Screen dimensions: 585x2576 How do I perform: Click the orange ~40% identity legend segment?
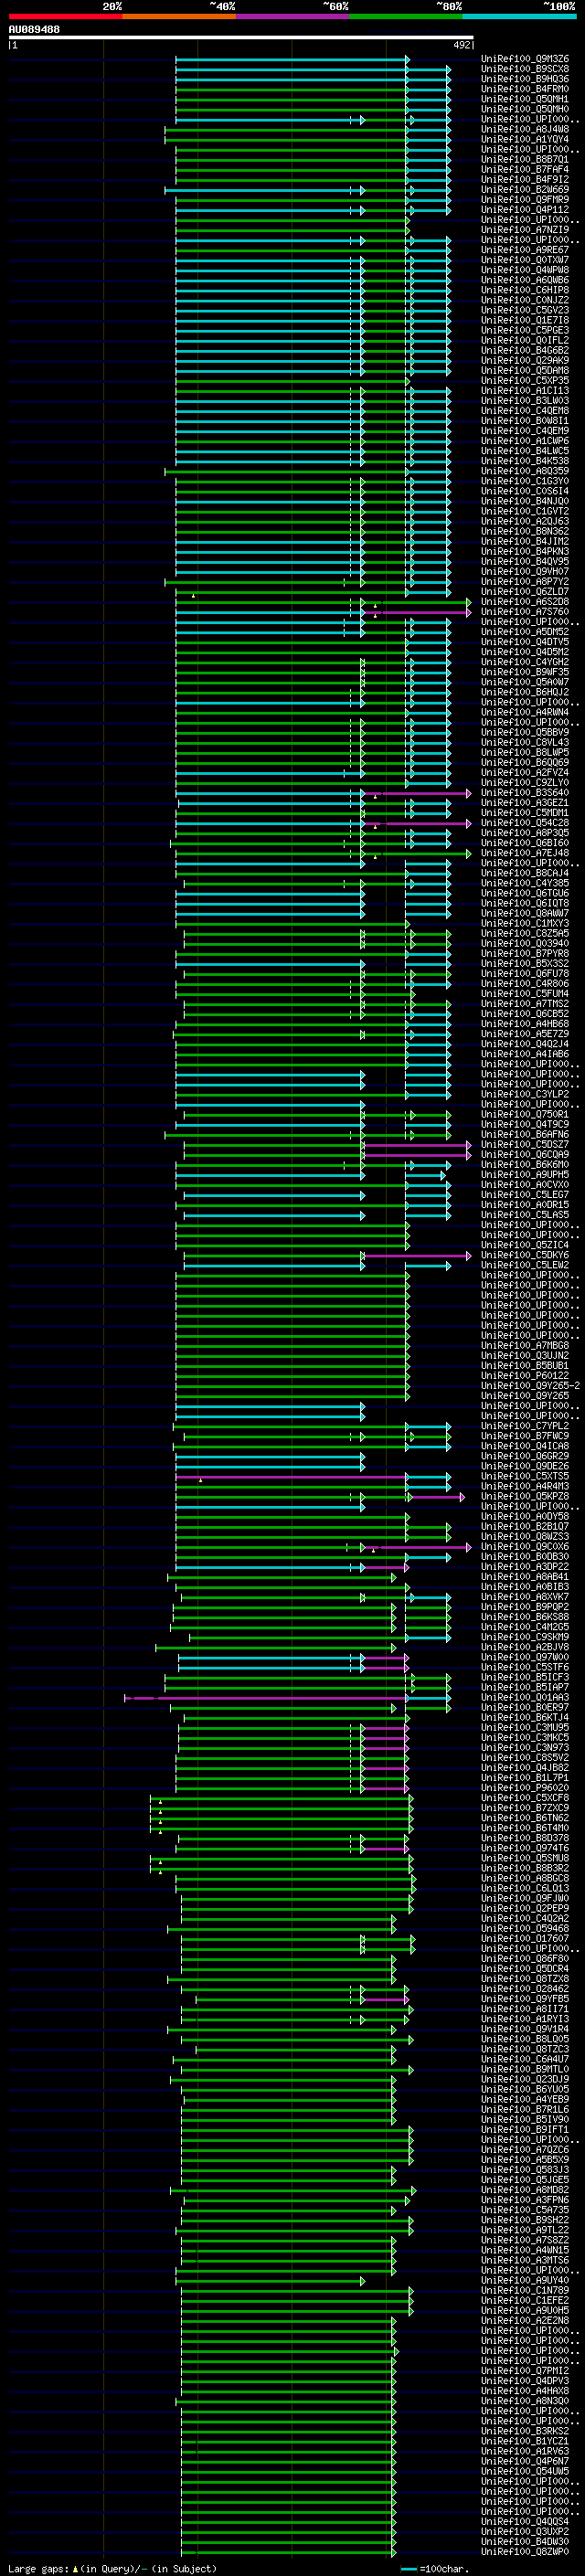point(179,16)
